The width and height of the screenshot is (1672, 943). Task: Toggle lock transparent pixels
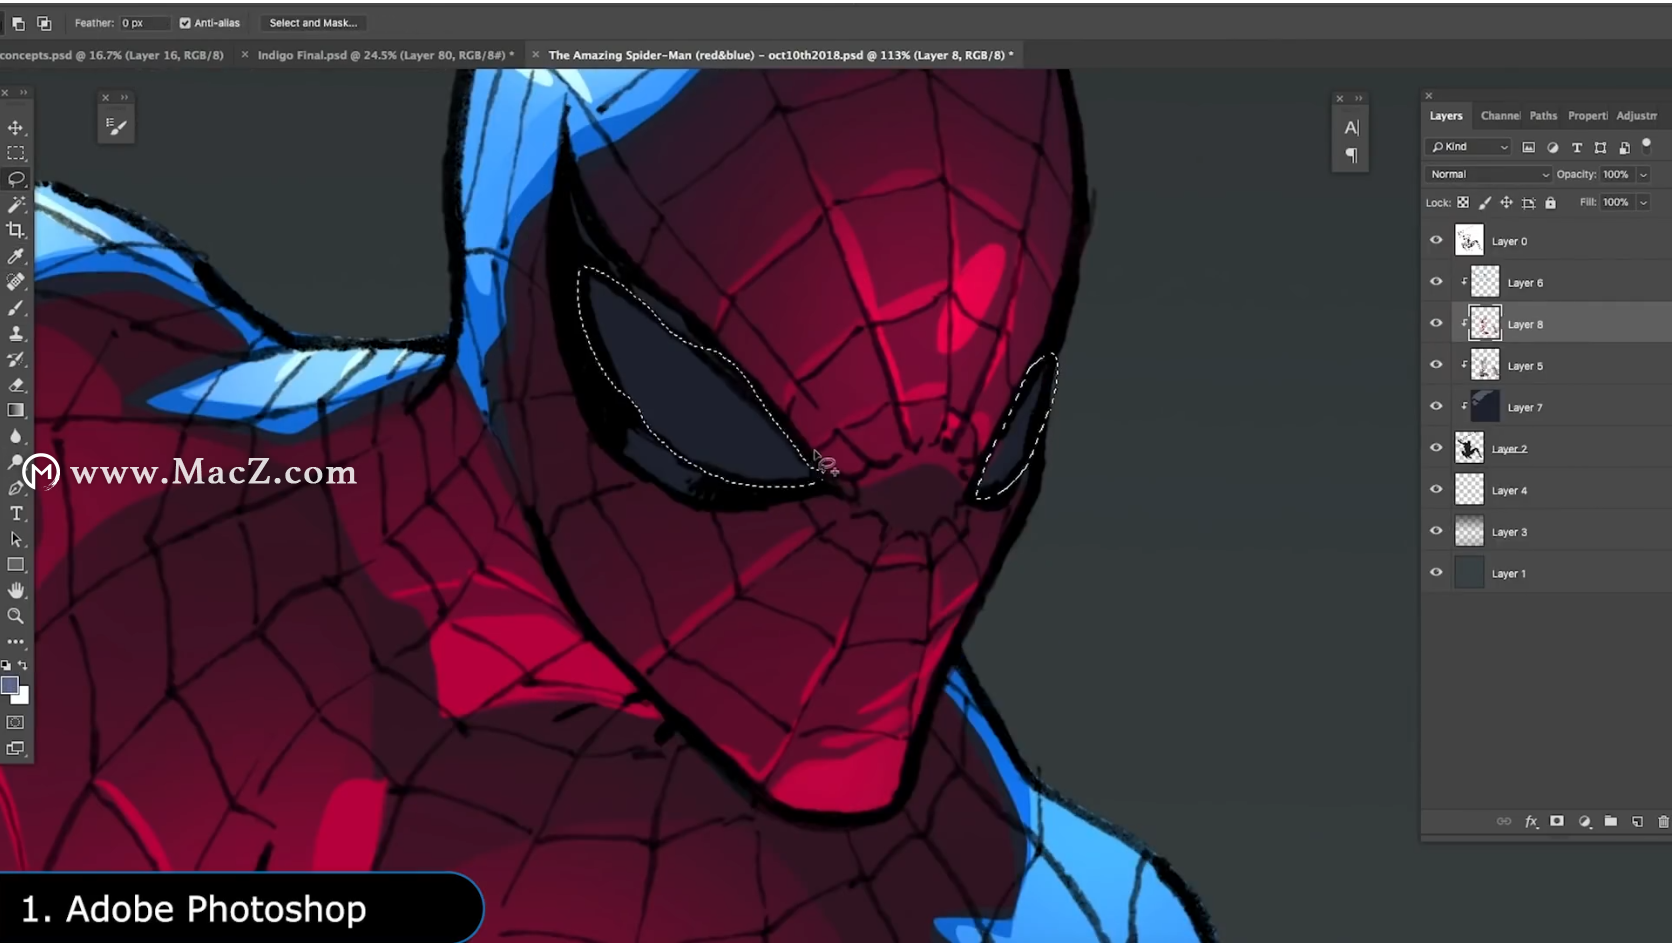(1463, 202)
